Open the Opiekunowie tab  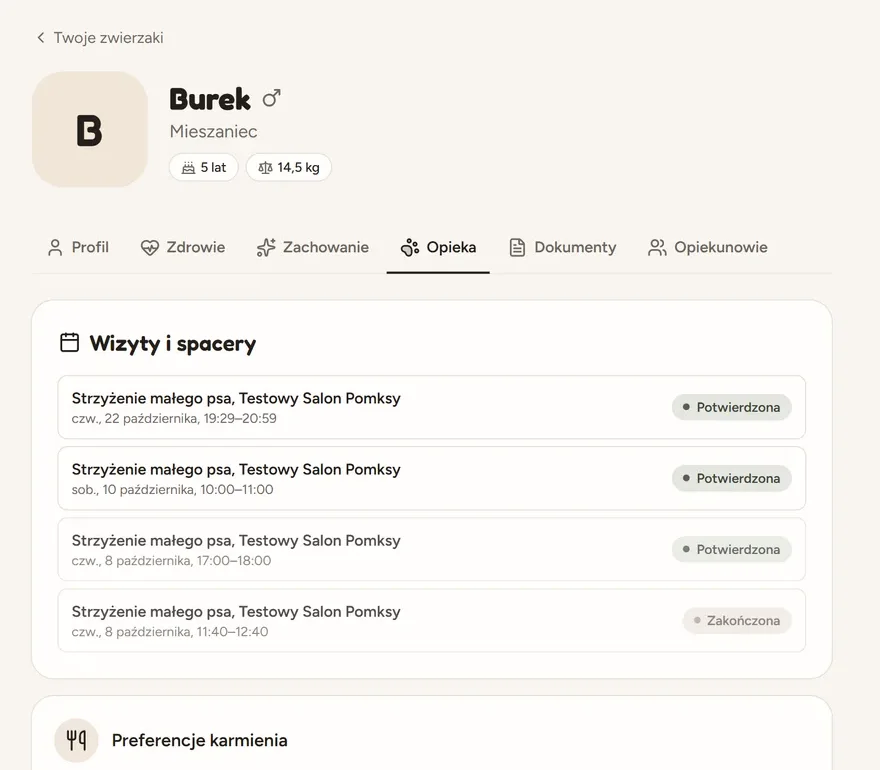tap(708, 248)
